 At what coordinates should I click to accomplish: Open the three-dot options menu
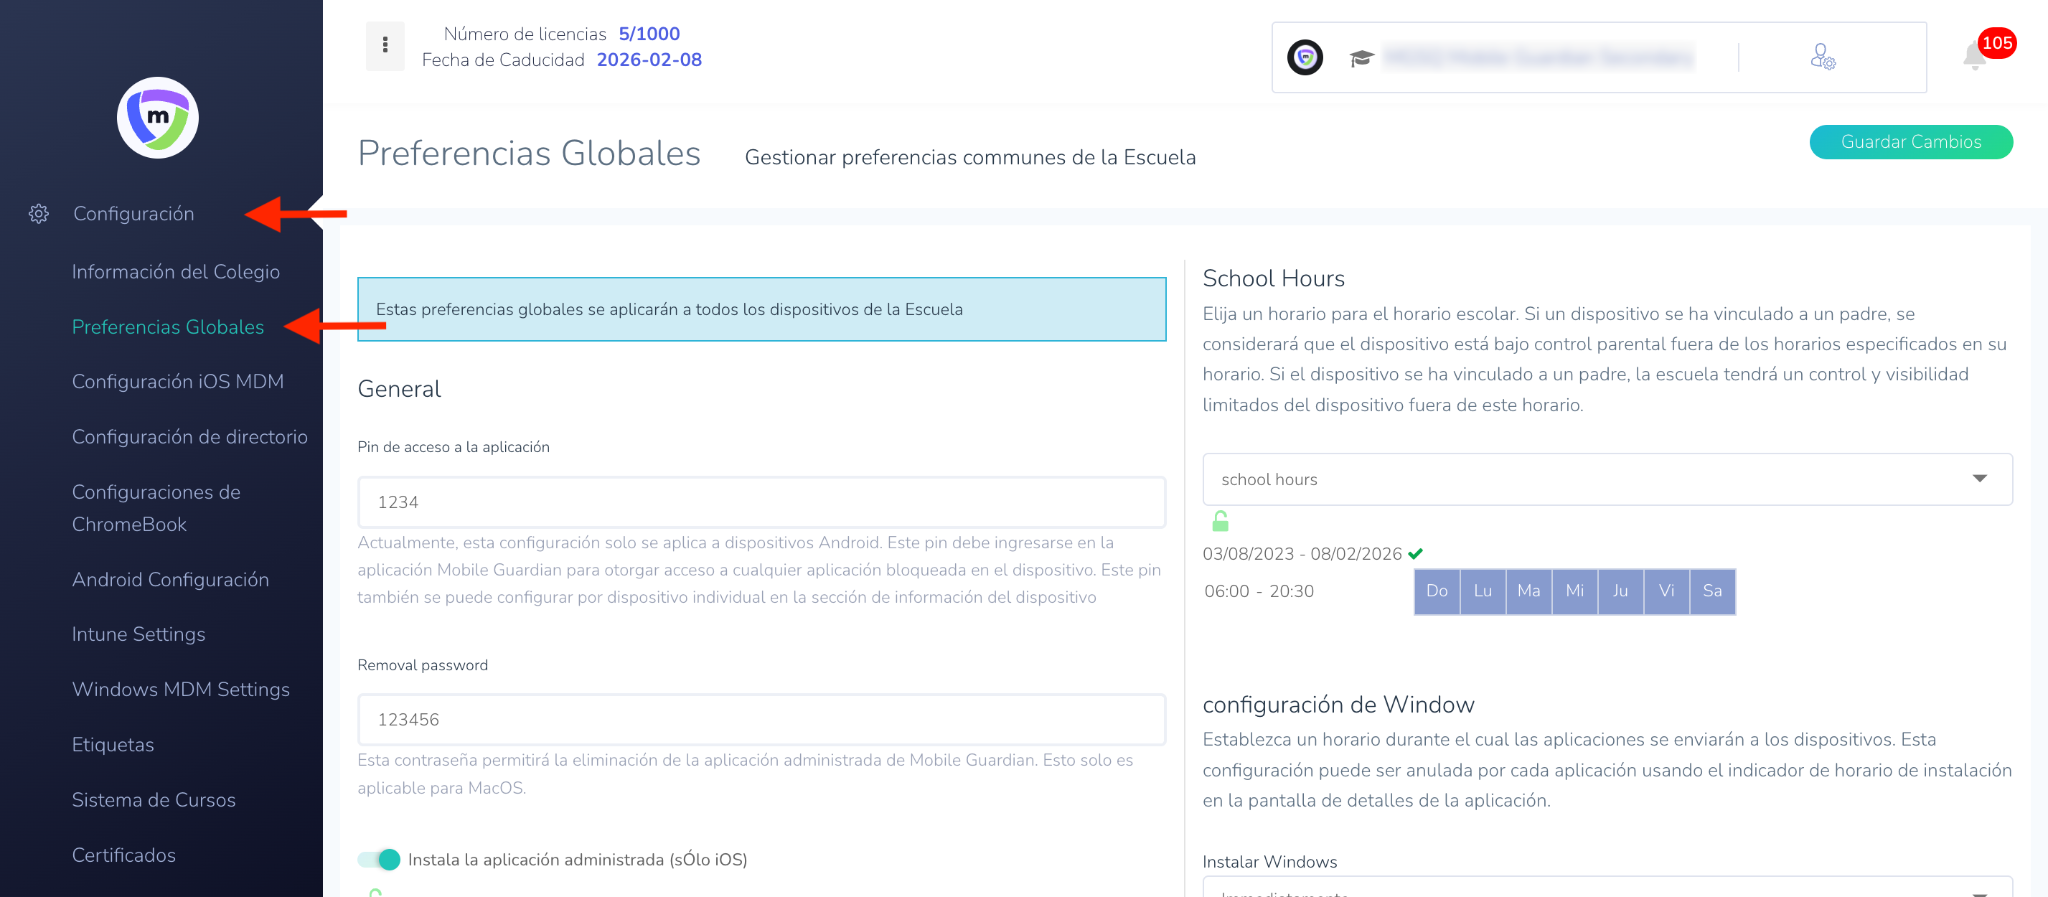(385, 45)
